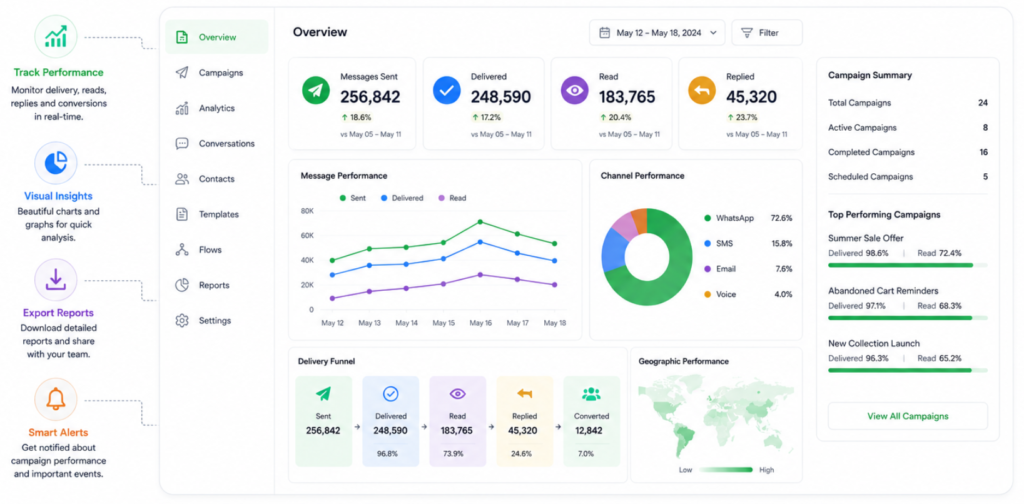The width and height of the screenshot is (1024, 504).
Task: Click the green Messages Sent plane icon
Action: pyautogui.click(x=315, y=90)
